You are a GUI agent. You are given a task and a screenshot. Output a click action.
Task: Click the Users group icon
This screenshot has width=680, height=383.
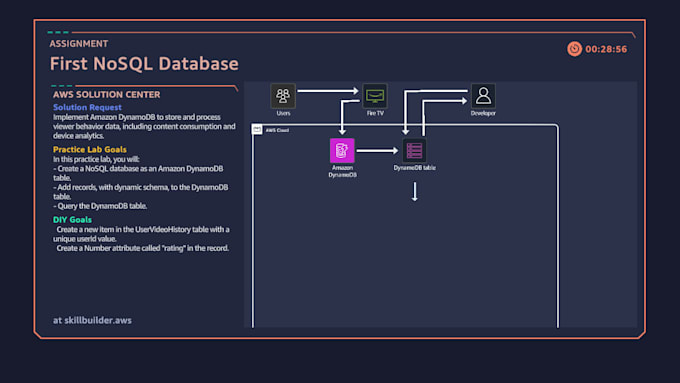point(283,95)
